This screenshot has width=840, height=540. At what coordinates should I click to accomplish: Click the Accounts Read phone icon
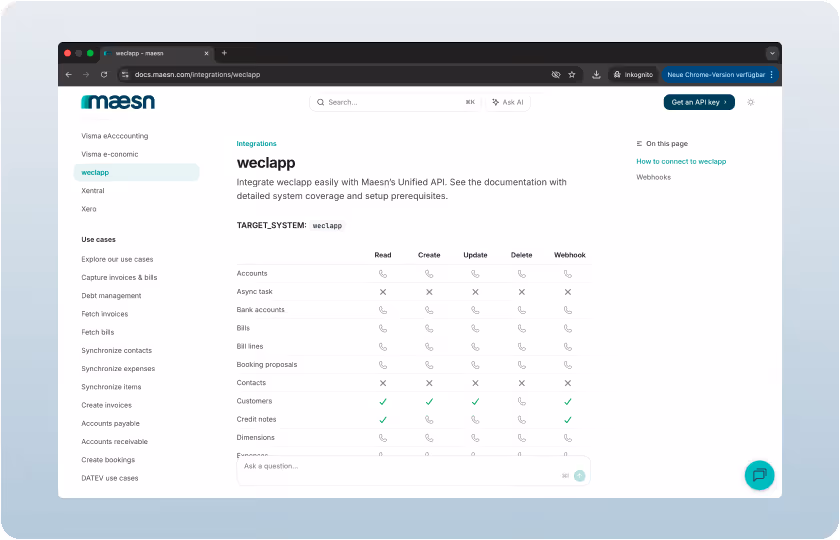coord(383,274)
